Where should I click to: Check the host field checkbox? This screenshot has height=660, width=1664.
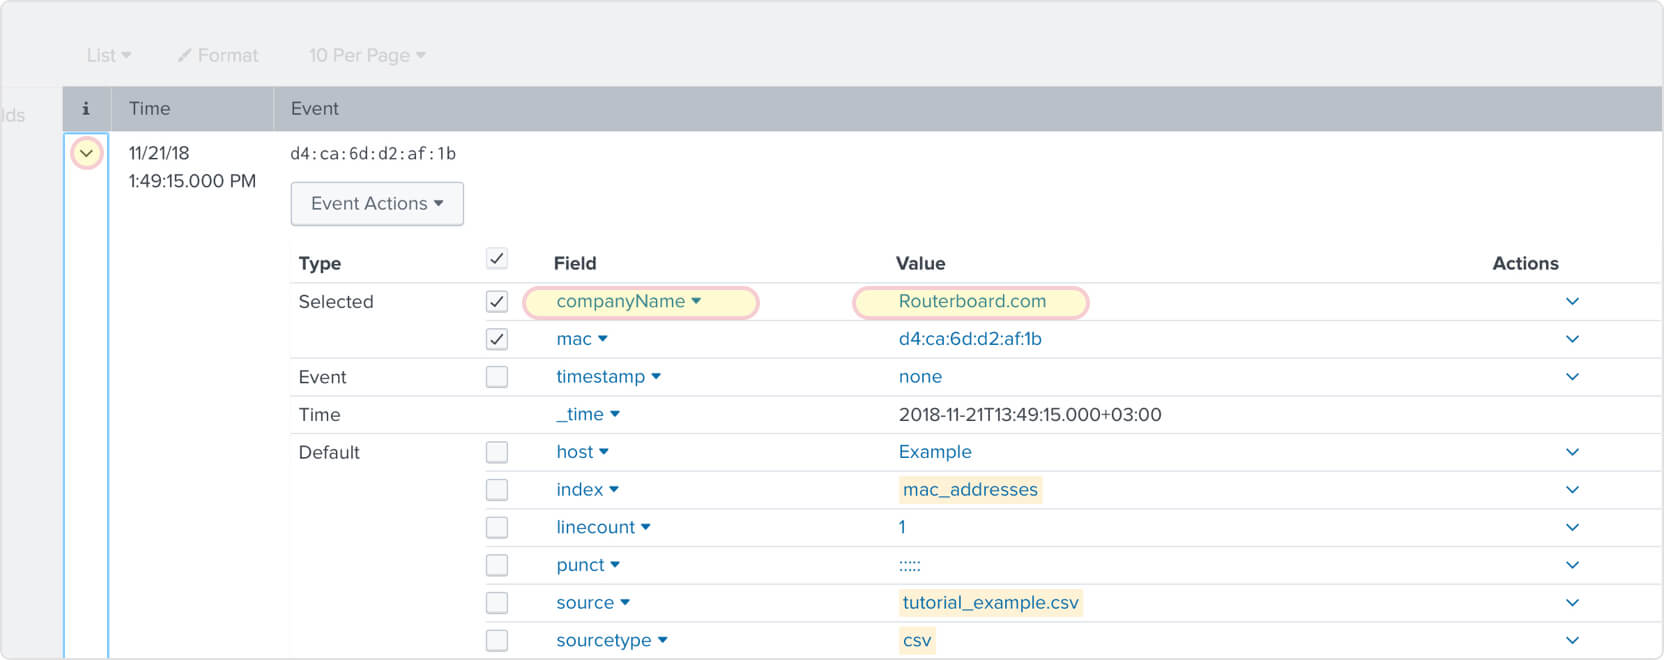[x=497, y=452]
